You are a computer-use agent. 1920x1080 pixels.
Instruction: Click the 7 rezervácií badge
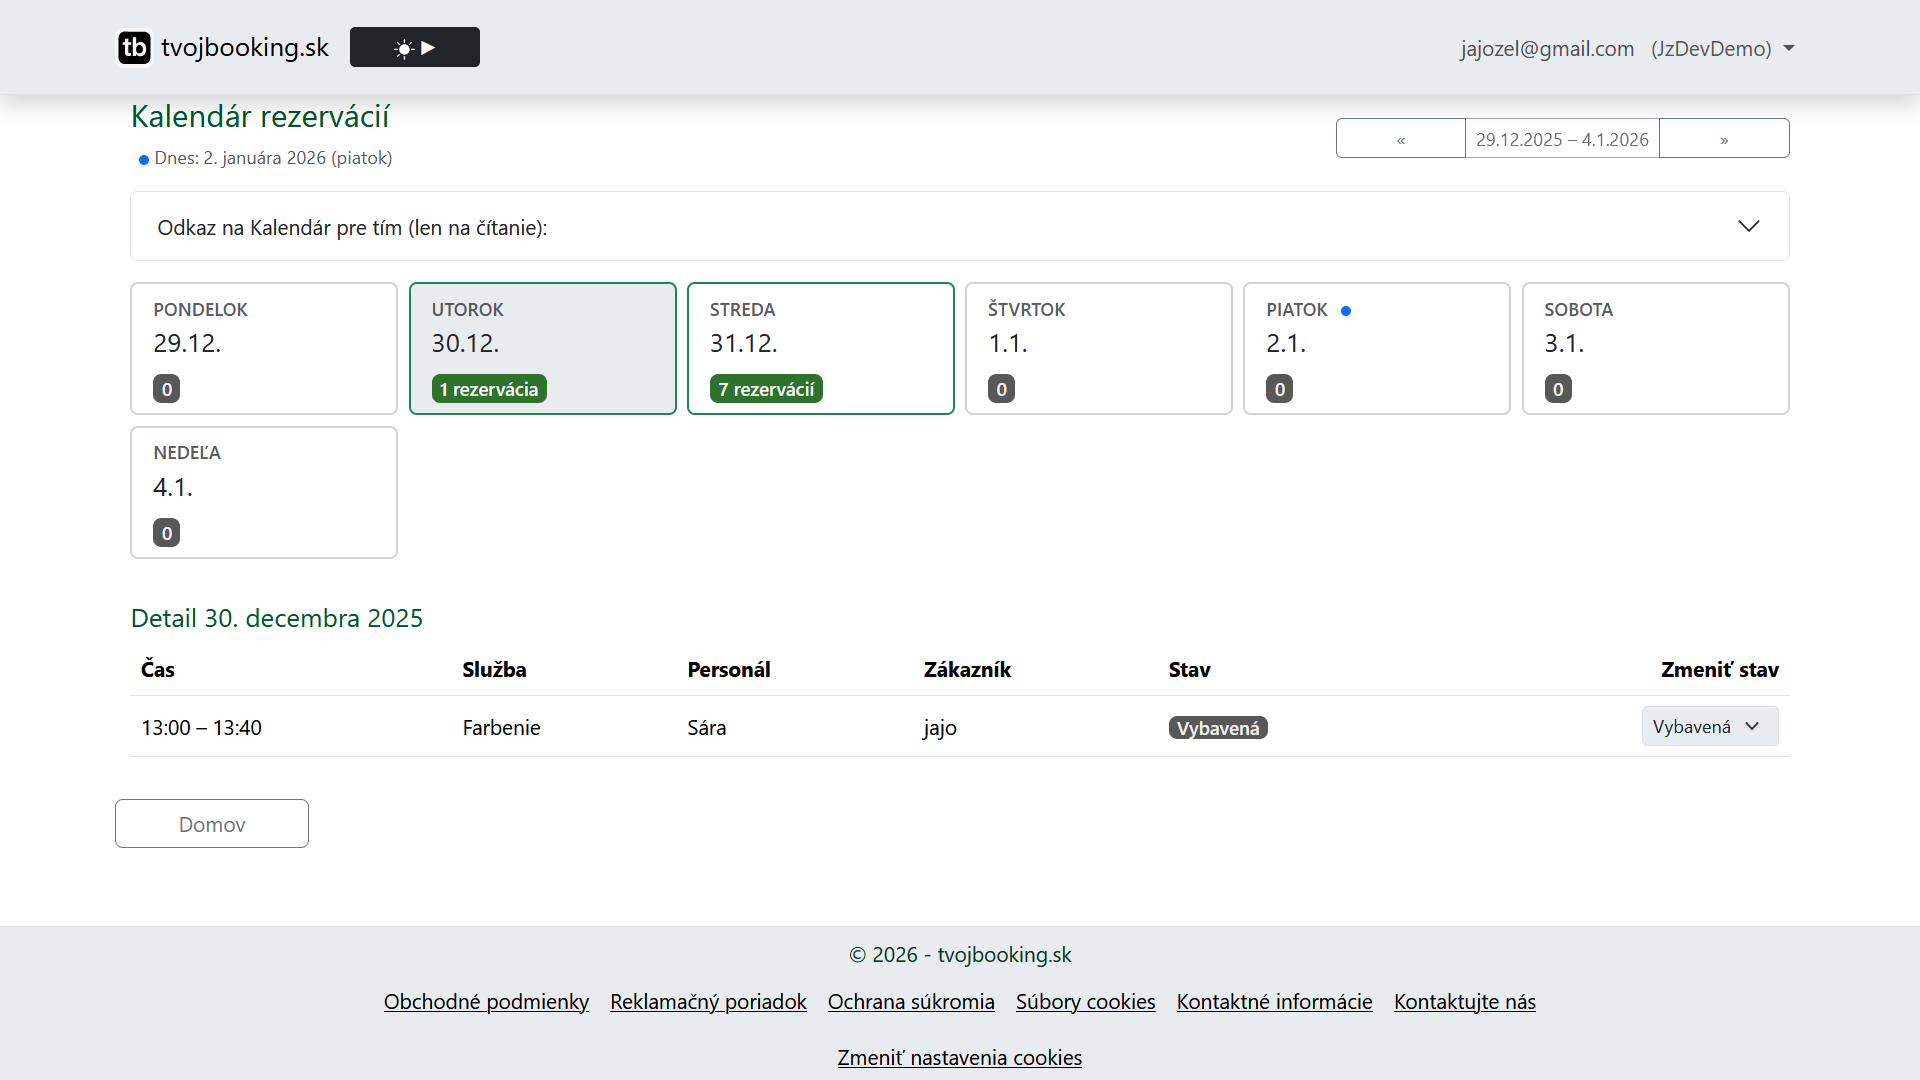(766, 389)
